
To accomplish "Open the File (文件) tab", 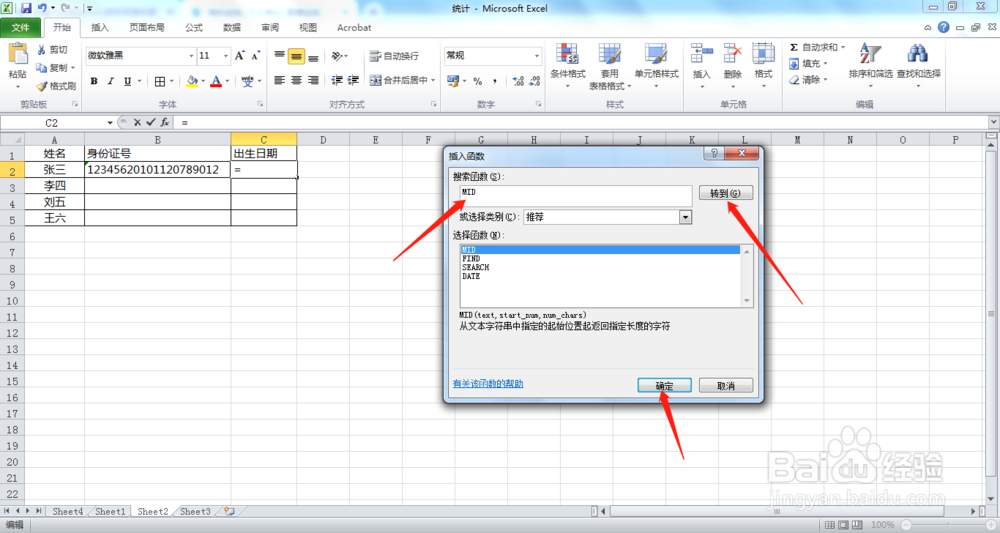I will coord(20,27).
